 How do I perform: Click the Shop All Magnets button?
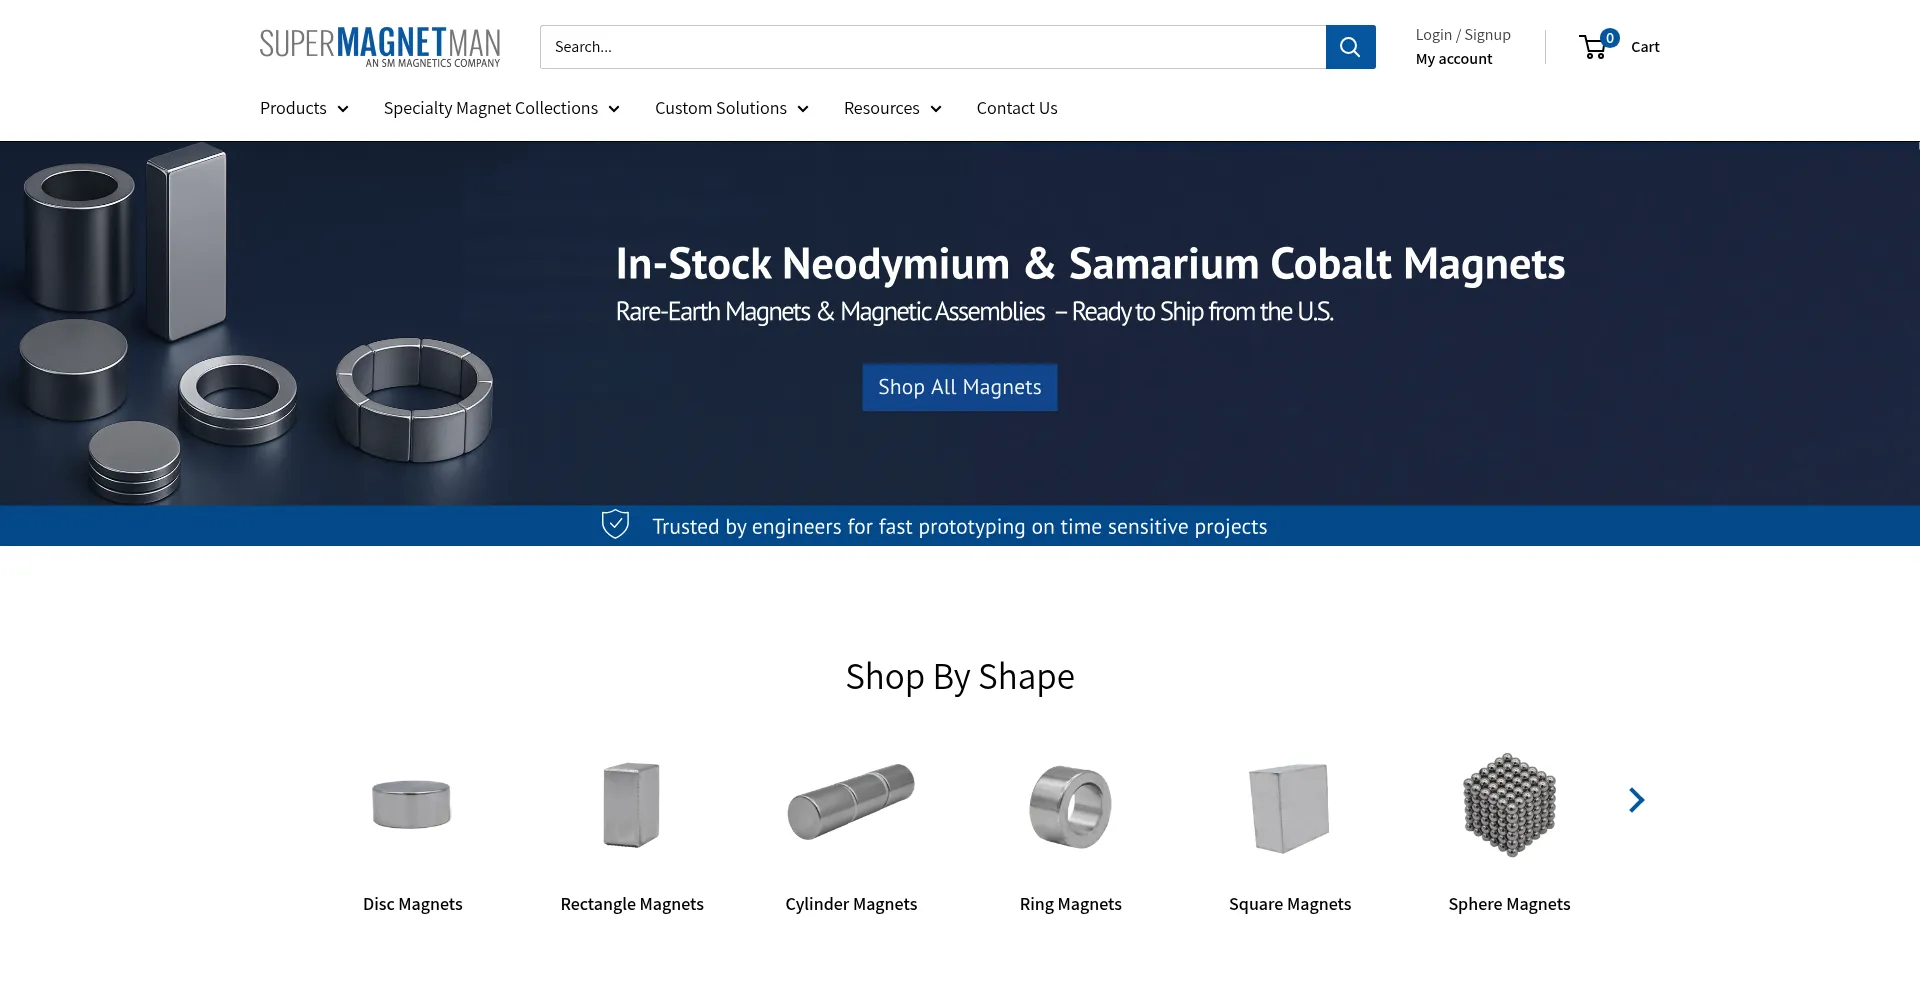pos(959,387)
